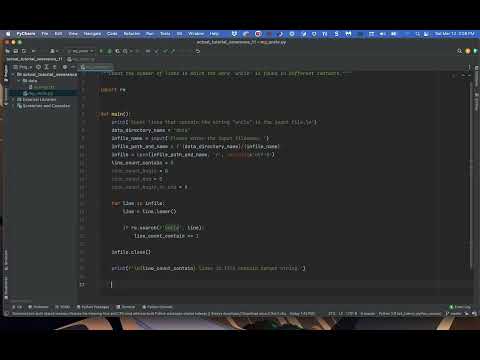The image size is (480, 360).
Task: Click the Debug bug icon in toolbar
Action: click(x=110, y=51)
